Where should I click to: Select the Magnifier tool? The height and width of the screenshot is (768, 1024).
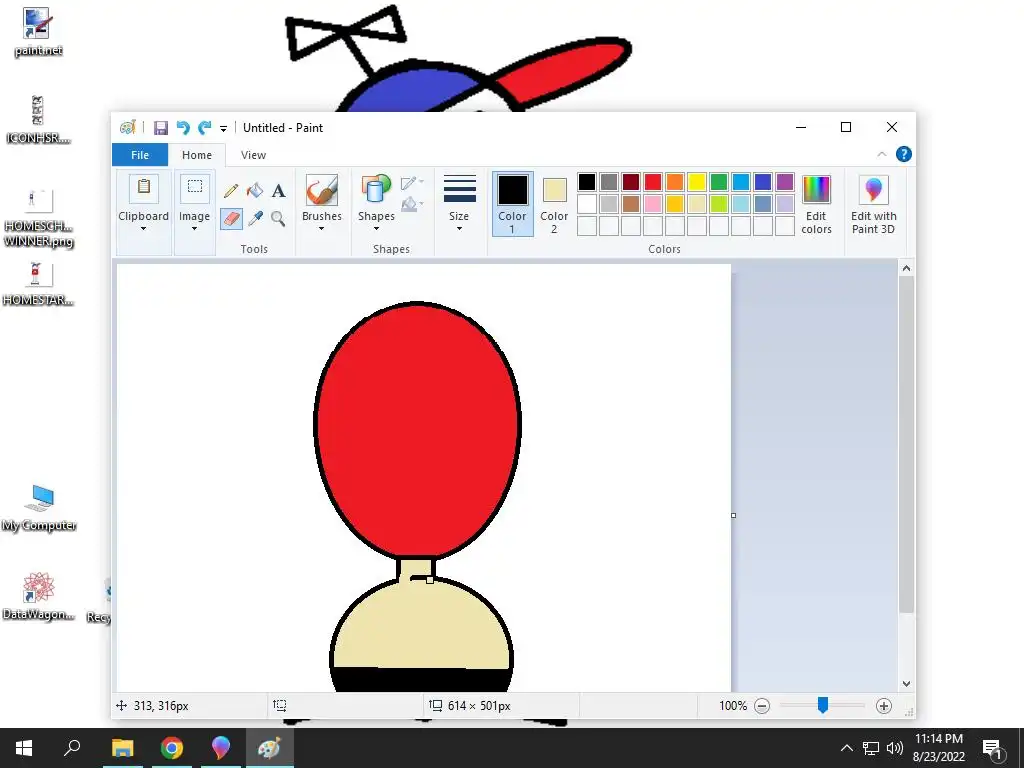click(278, 218)
